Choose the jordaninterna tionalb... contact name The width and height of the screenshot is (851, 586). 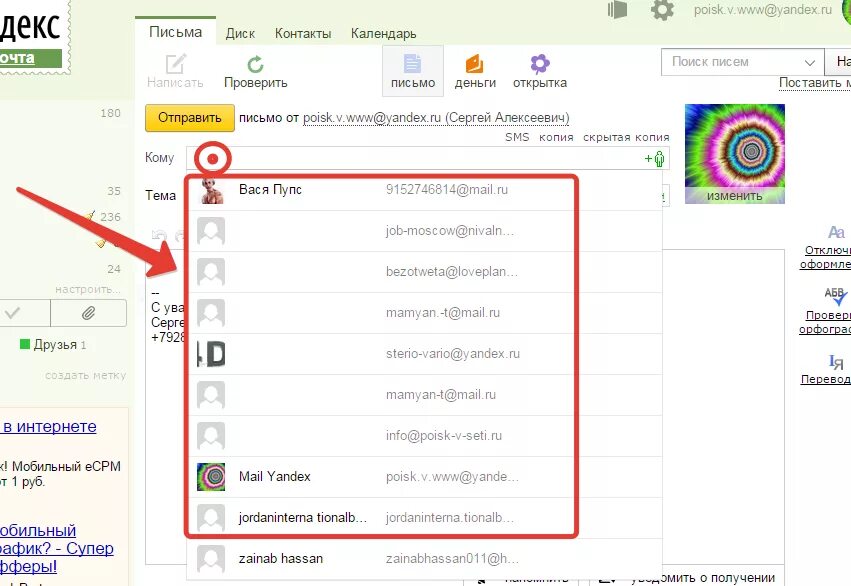click(x=303, y=518)
